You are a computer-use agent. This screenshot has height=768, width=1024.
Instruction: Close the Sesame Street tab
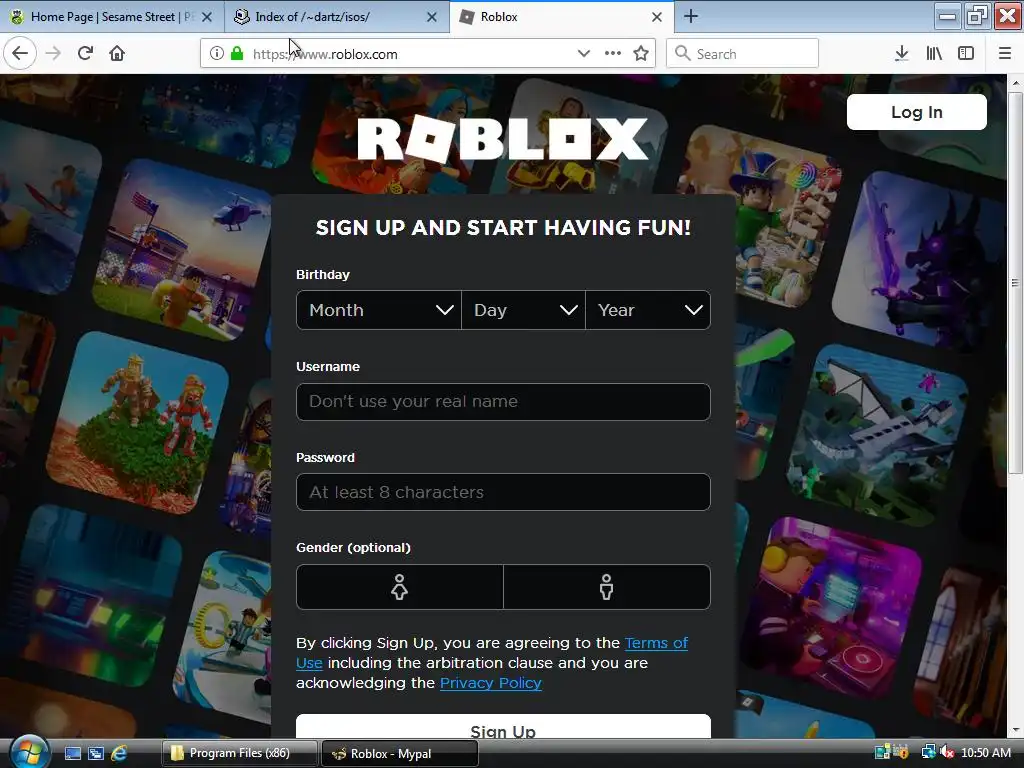pyautogui.click(x=207, y=17)
